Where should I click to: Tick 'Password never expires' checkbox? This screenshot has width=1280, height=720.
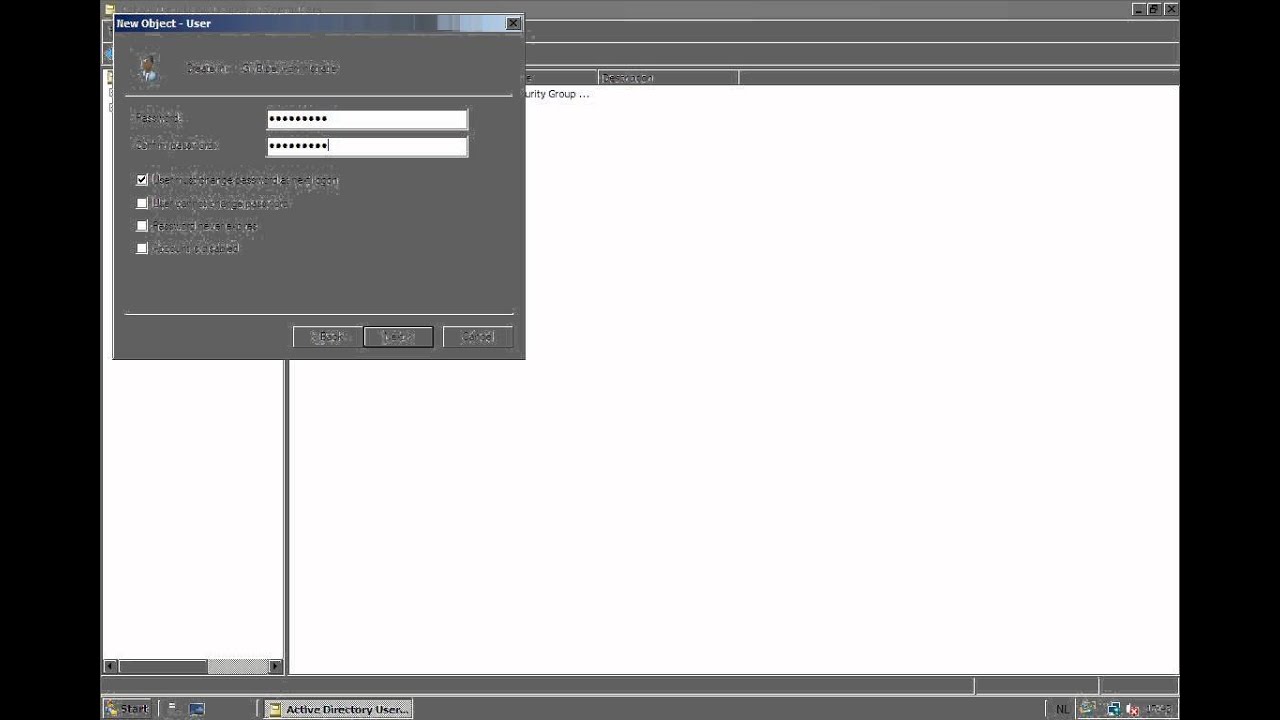(x=142, y=226)
